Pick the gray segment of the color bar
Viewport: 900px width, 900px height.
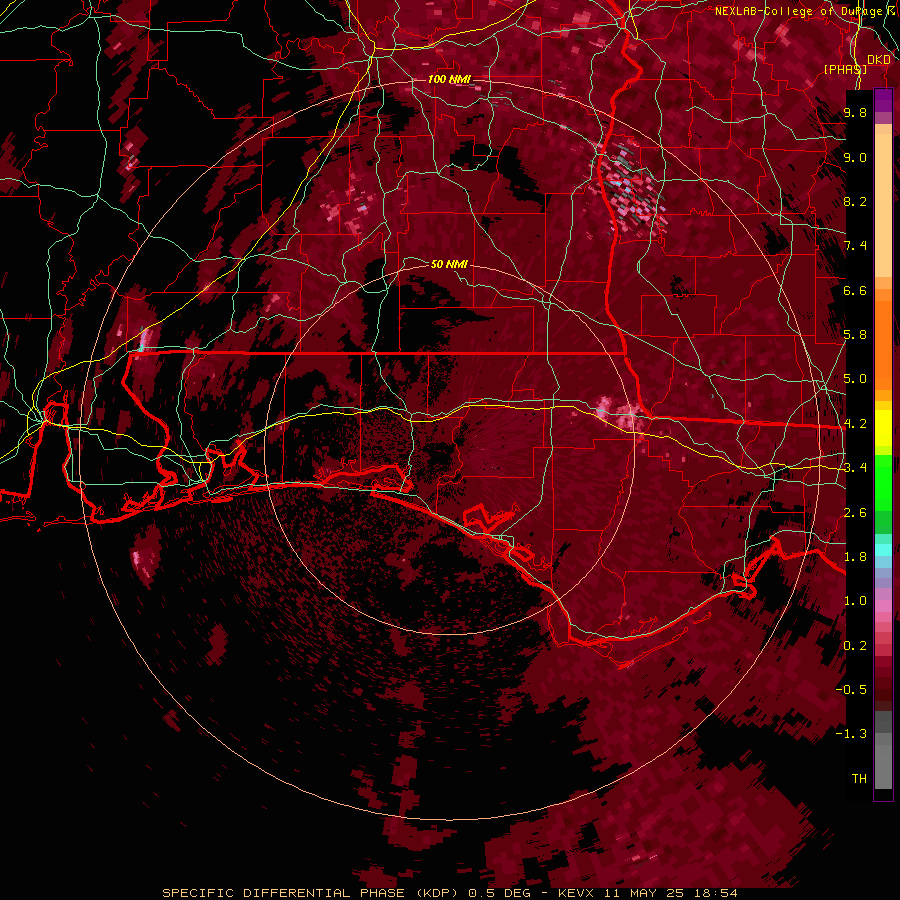click(x=883, y=749)
